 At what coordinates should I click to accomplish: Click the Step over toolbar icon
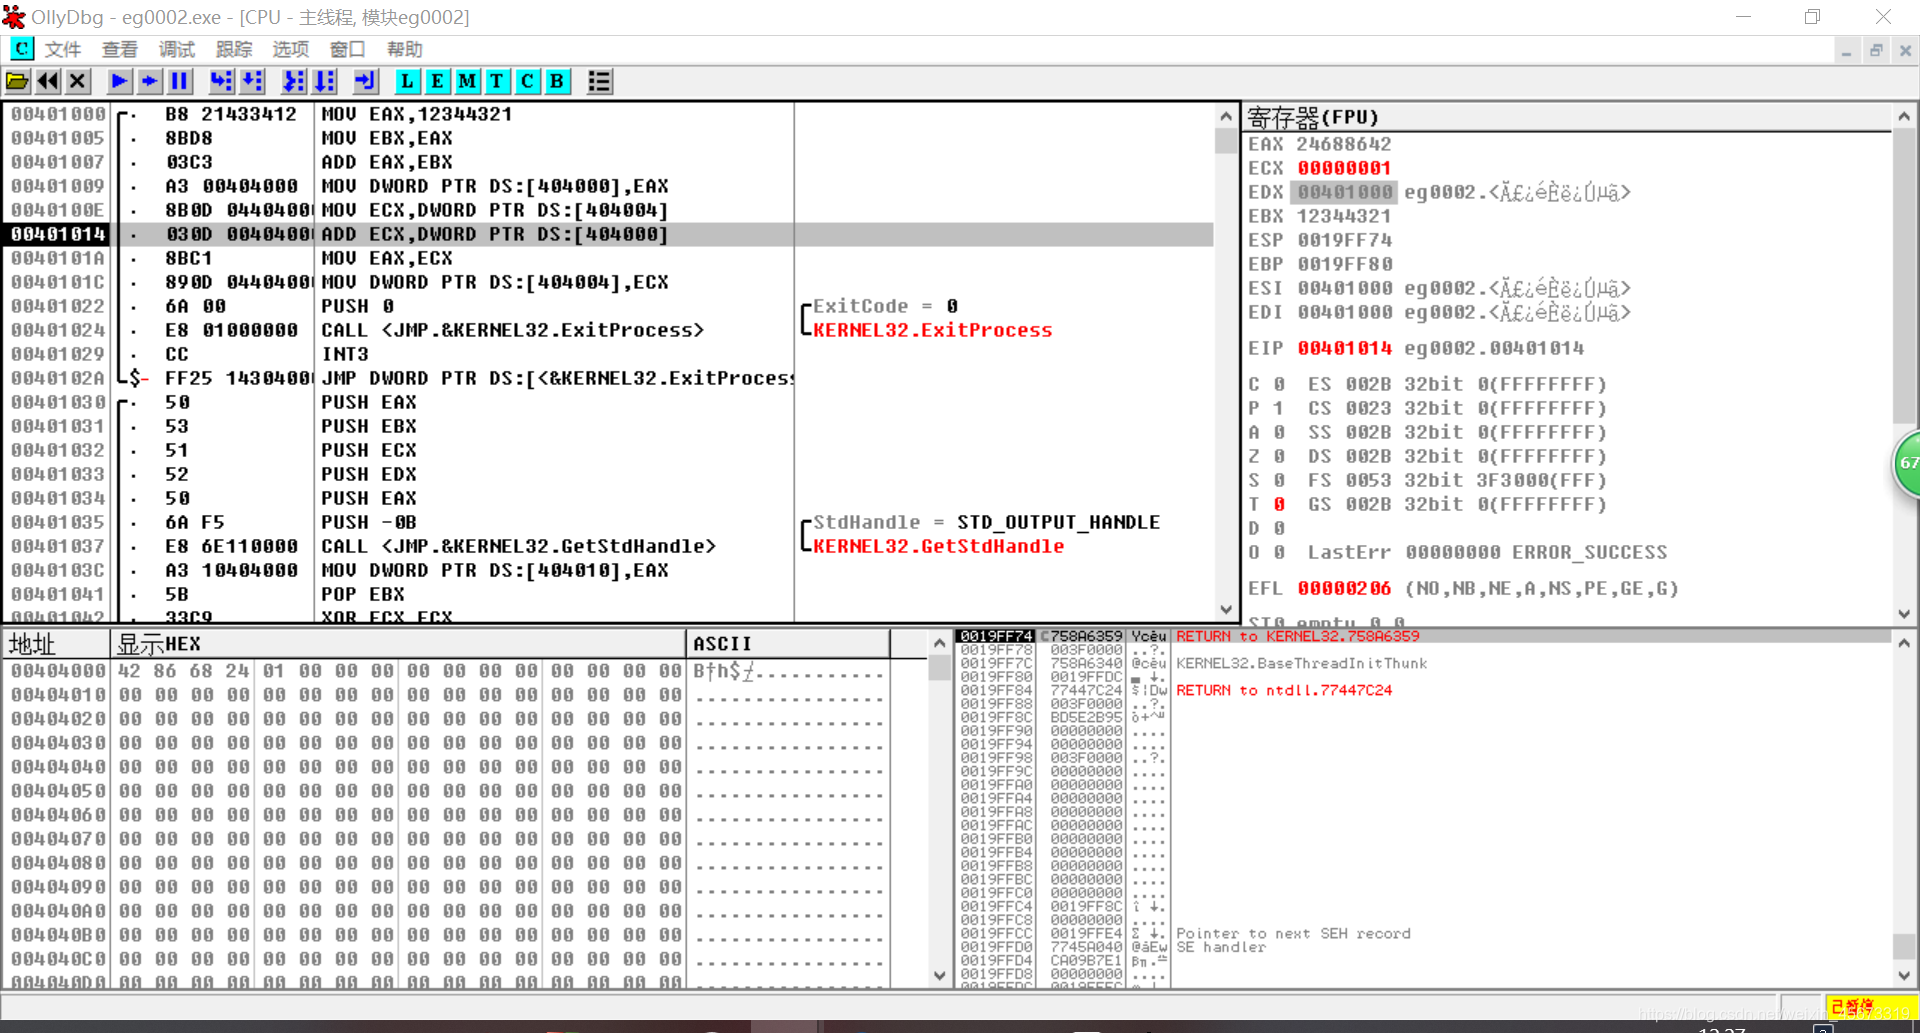pyautogui.click(x=252, y=82)
